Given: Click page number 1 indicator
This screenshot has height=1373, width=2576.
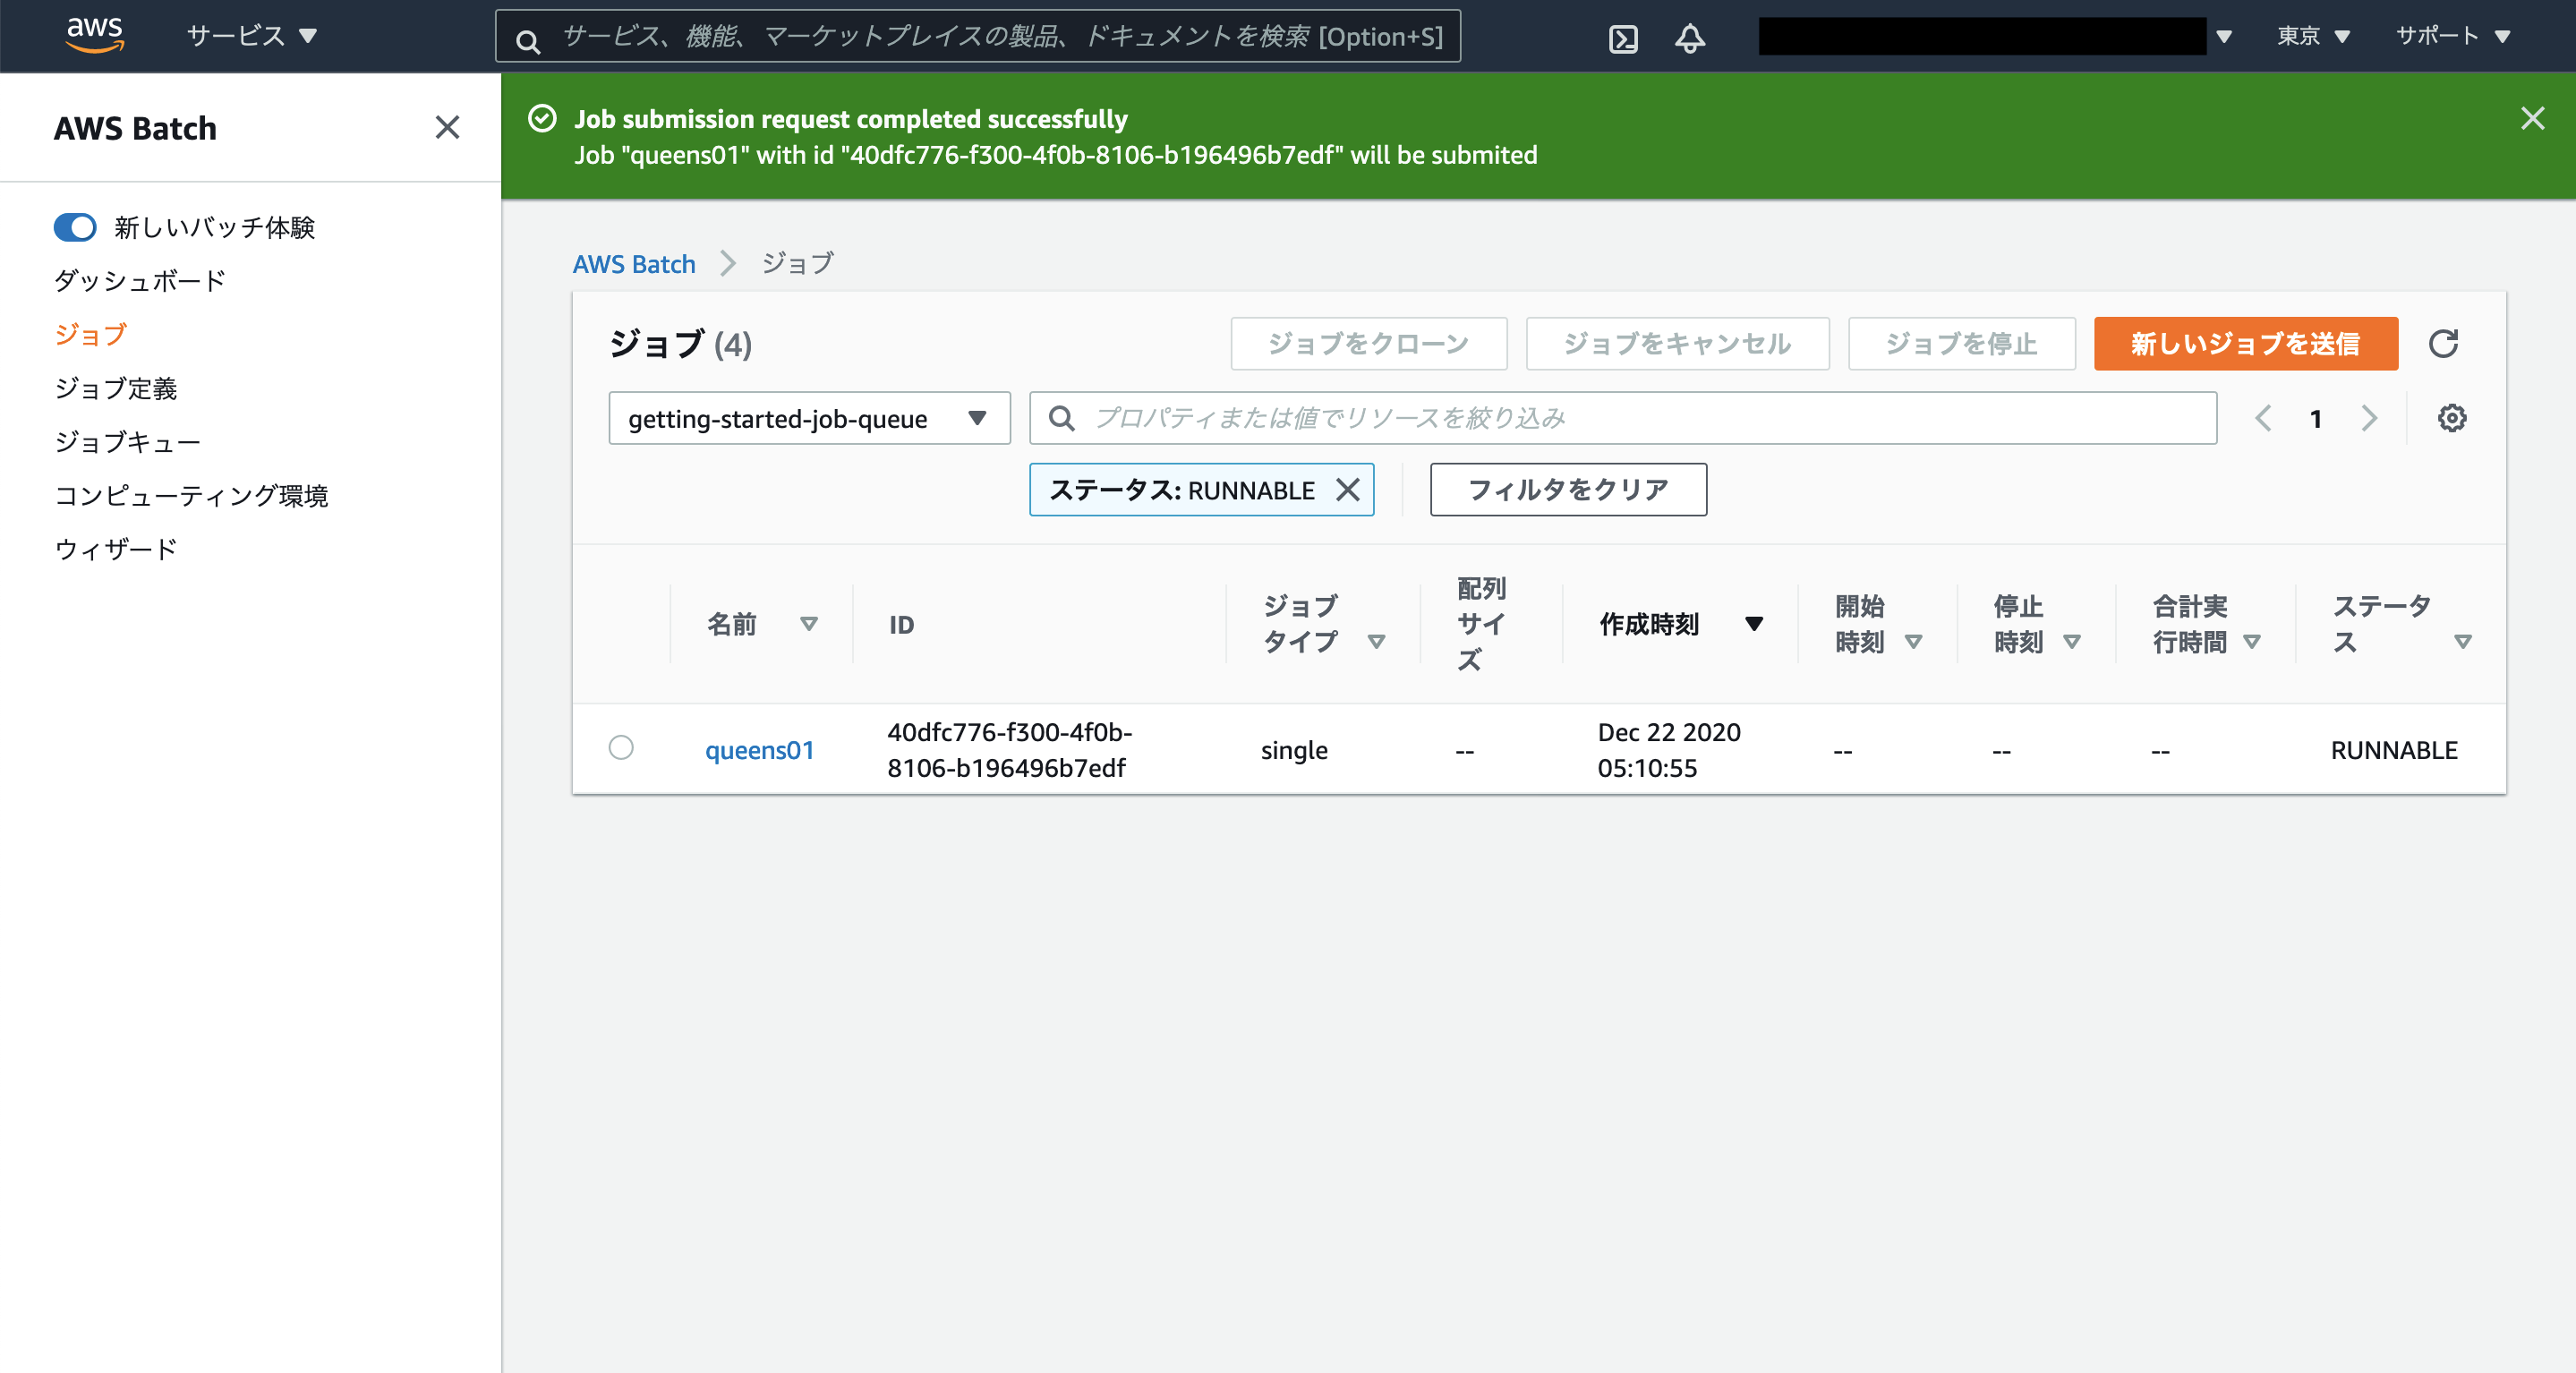Looking at the screenshot, I should (x=2315, y=419).
